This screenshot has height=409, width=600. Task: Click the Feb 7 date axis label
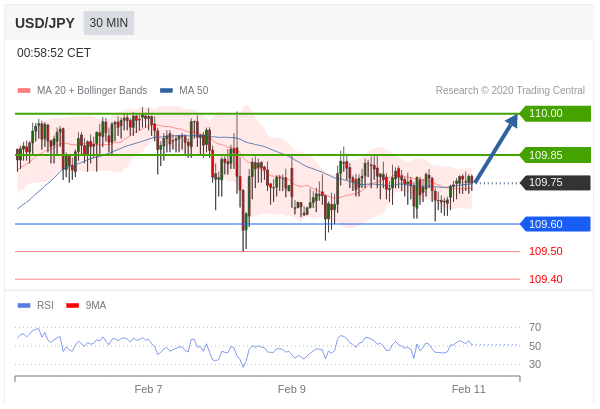coord(148,389)
